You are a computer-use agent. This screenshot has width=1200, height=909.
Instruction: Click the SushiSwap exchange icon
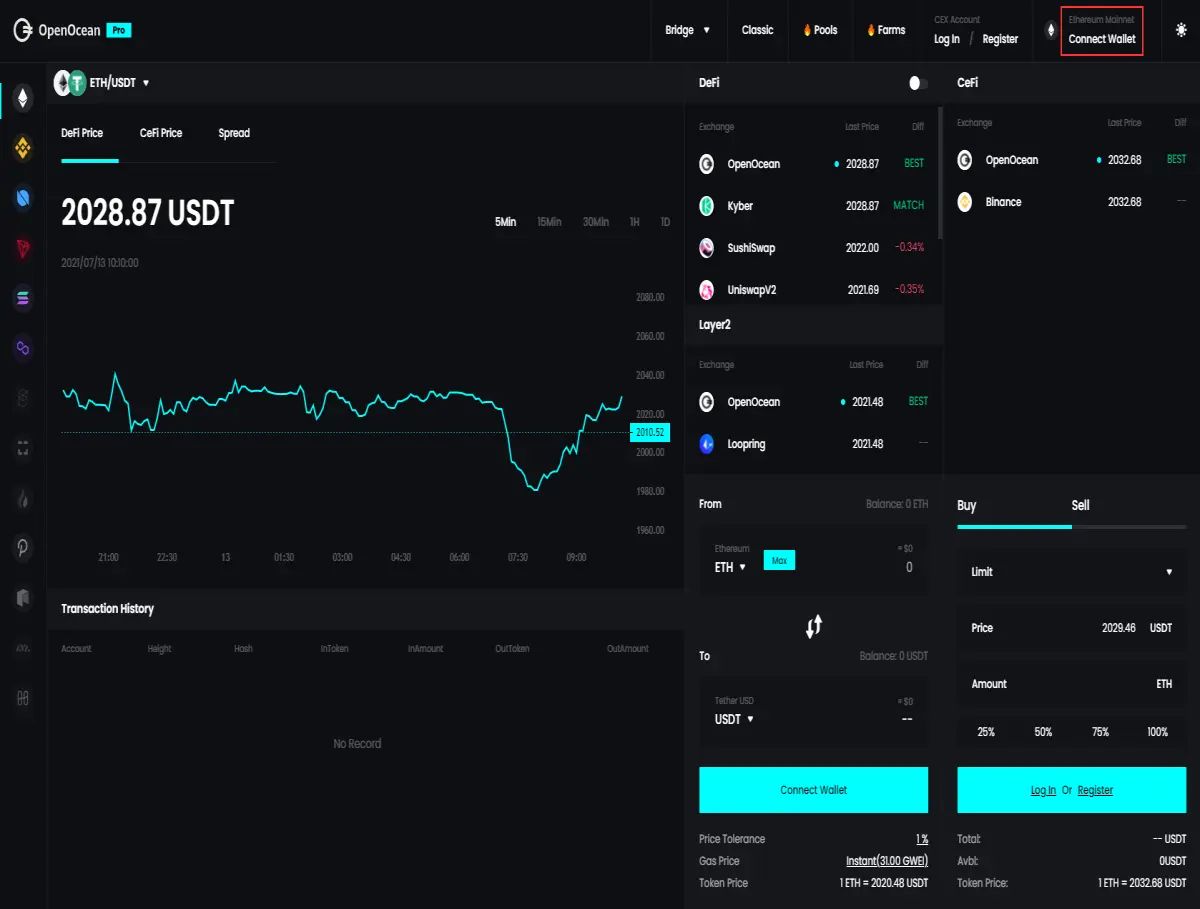[707, 248]
